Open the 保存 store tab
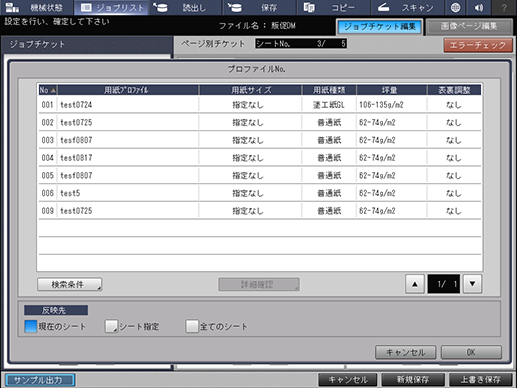 (259, 7)
